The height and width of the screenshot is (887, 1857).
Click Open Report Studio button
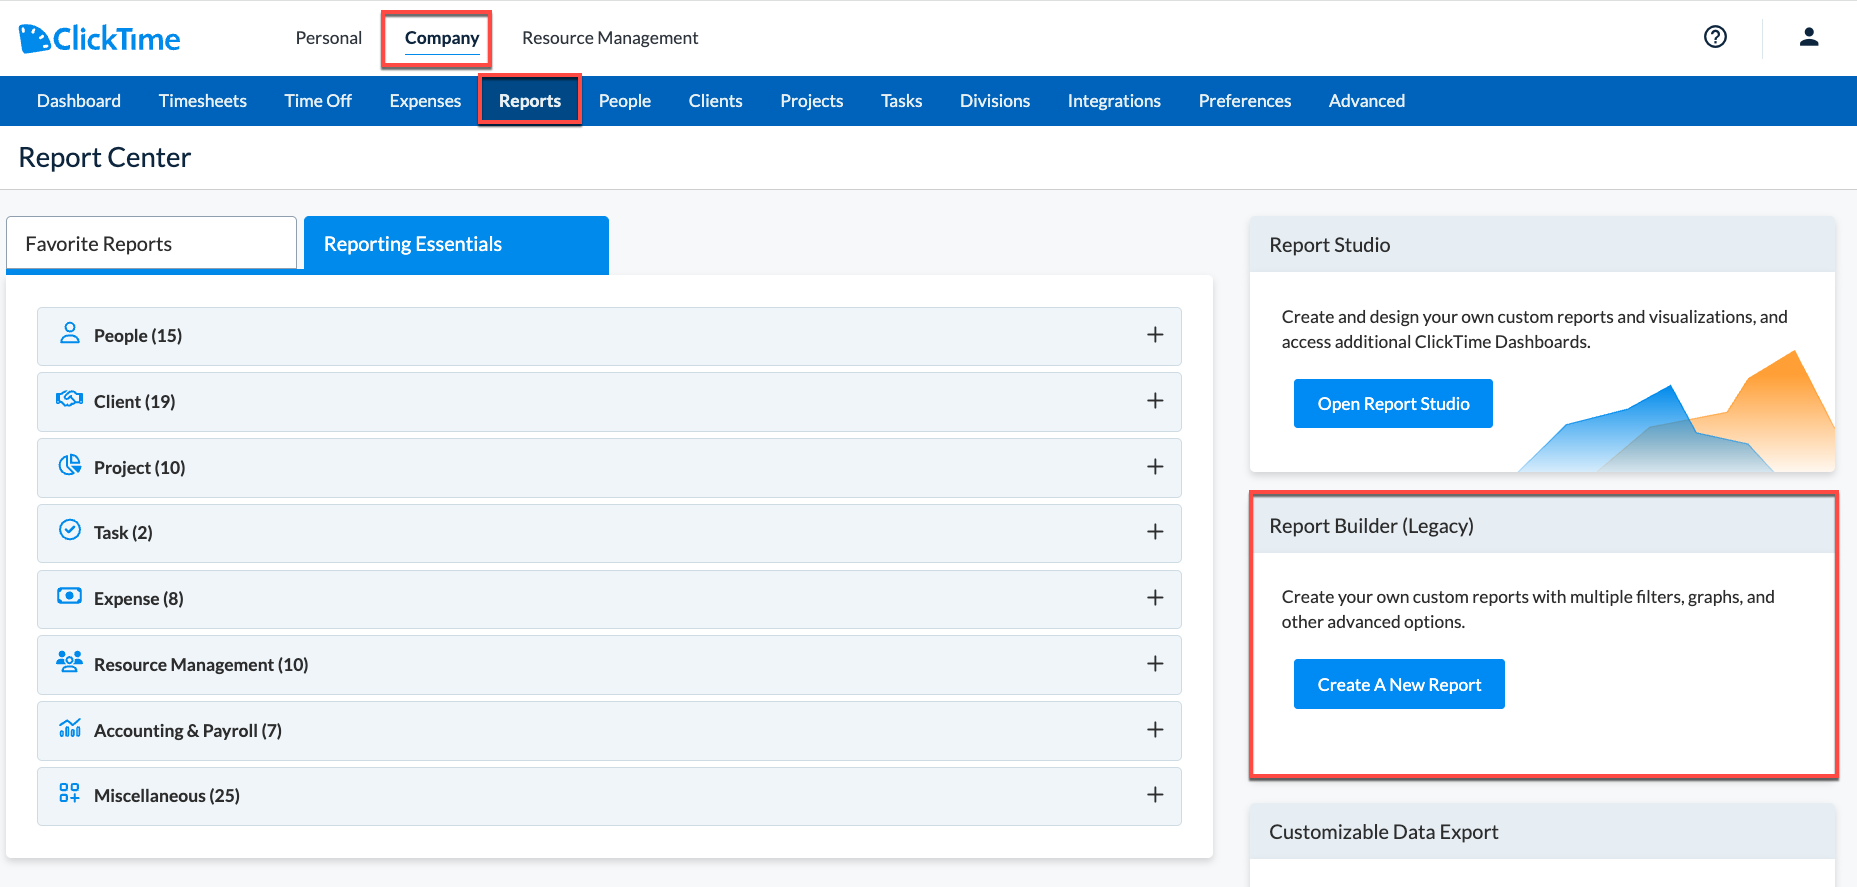pyautogui.click(x=1393, y=403)
